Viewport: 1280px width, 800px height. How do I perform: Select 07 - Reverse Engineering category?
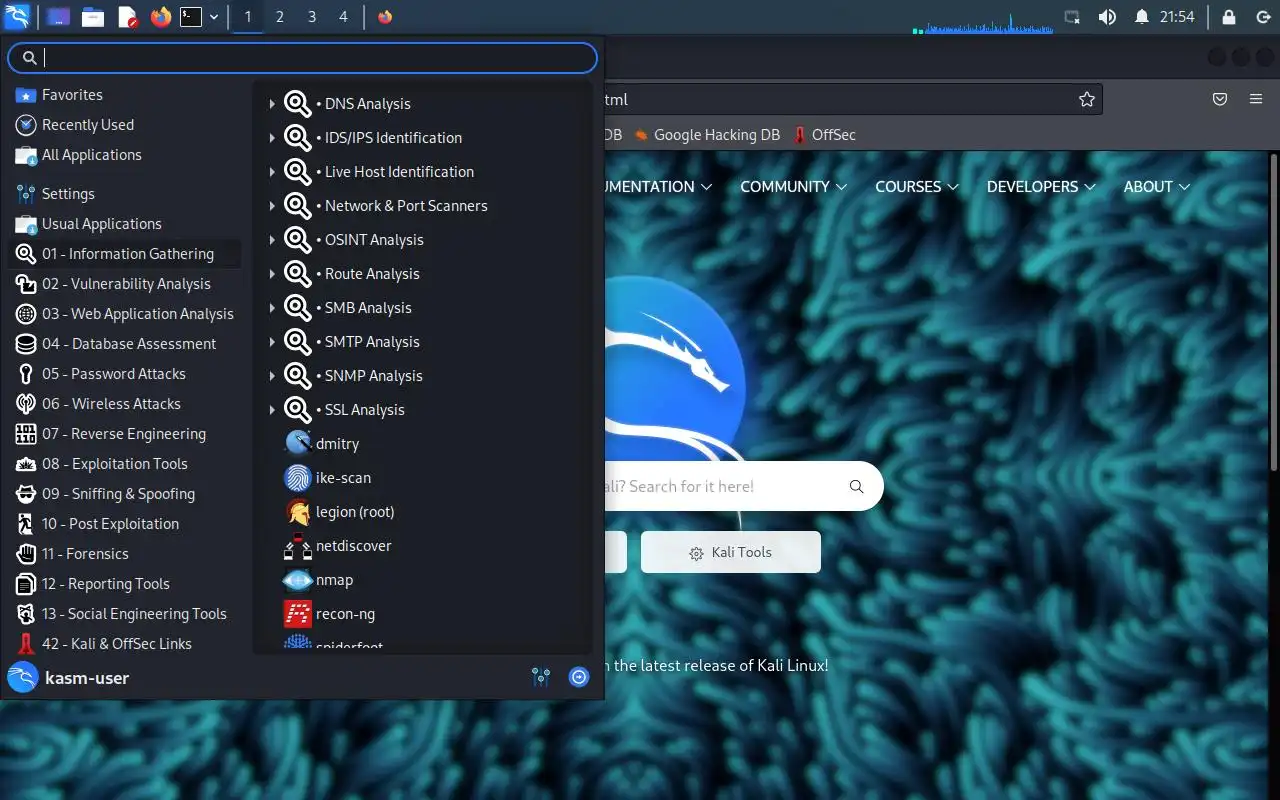(x=125, y=434)
